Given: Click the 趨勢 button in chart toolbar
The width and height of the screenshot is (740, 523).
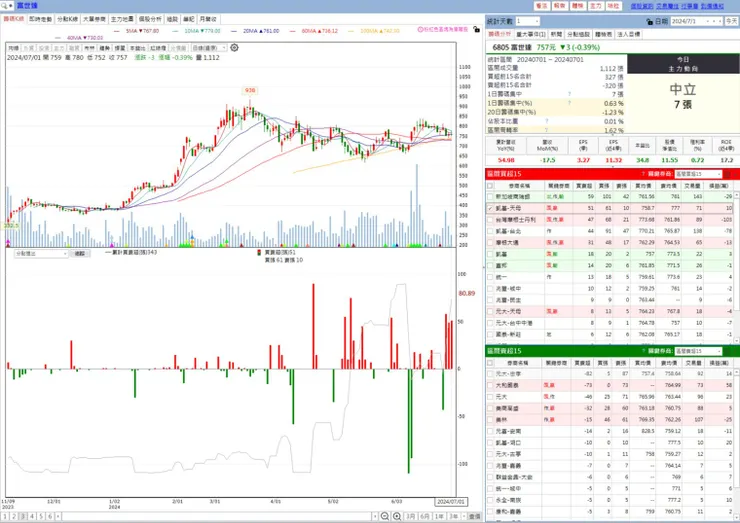Looking at the screenshot, I should coord(105,48).
